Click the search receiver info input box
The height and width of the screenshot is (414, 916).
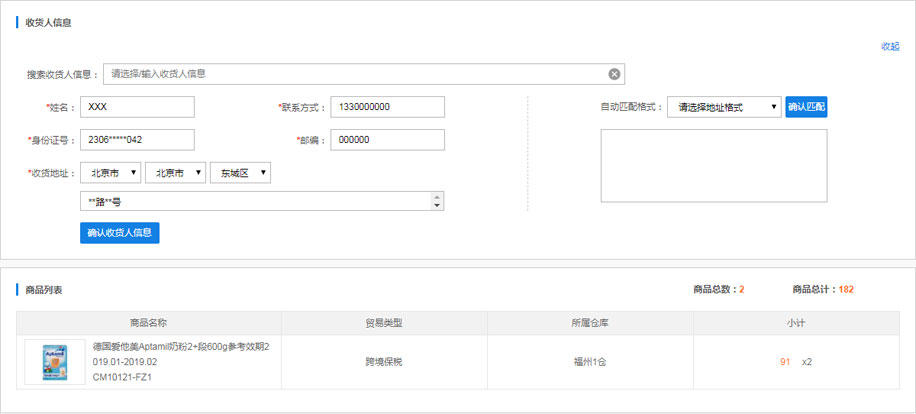tap(355, 74)
